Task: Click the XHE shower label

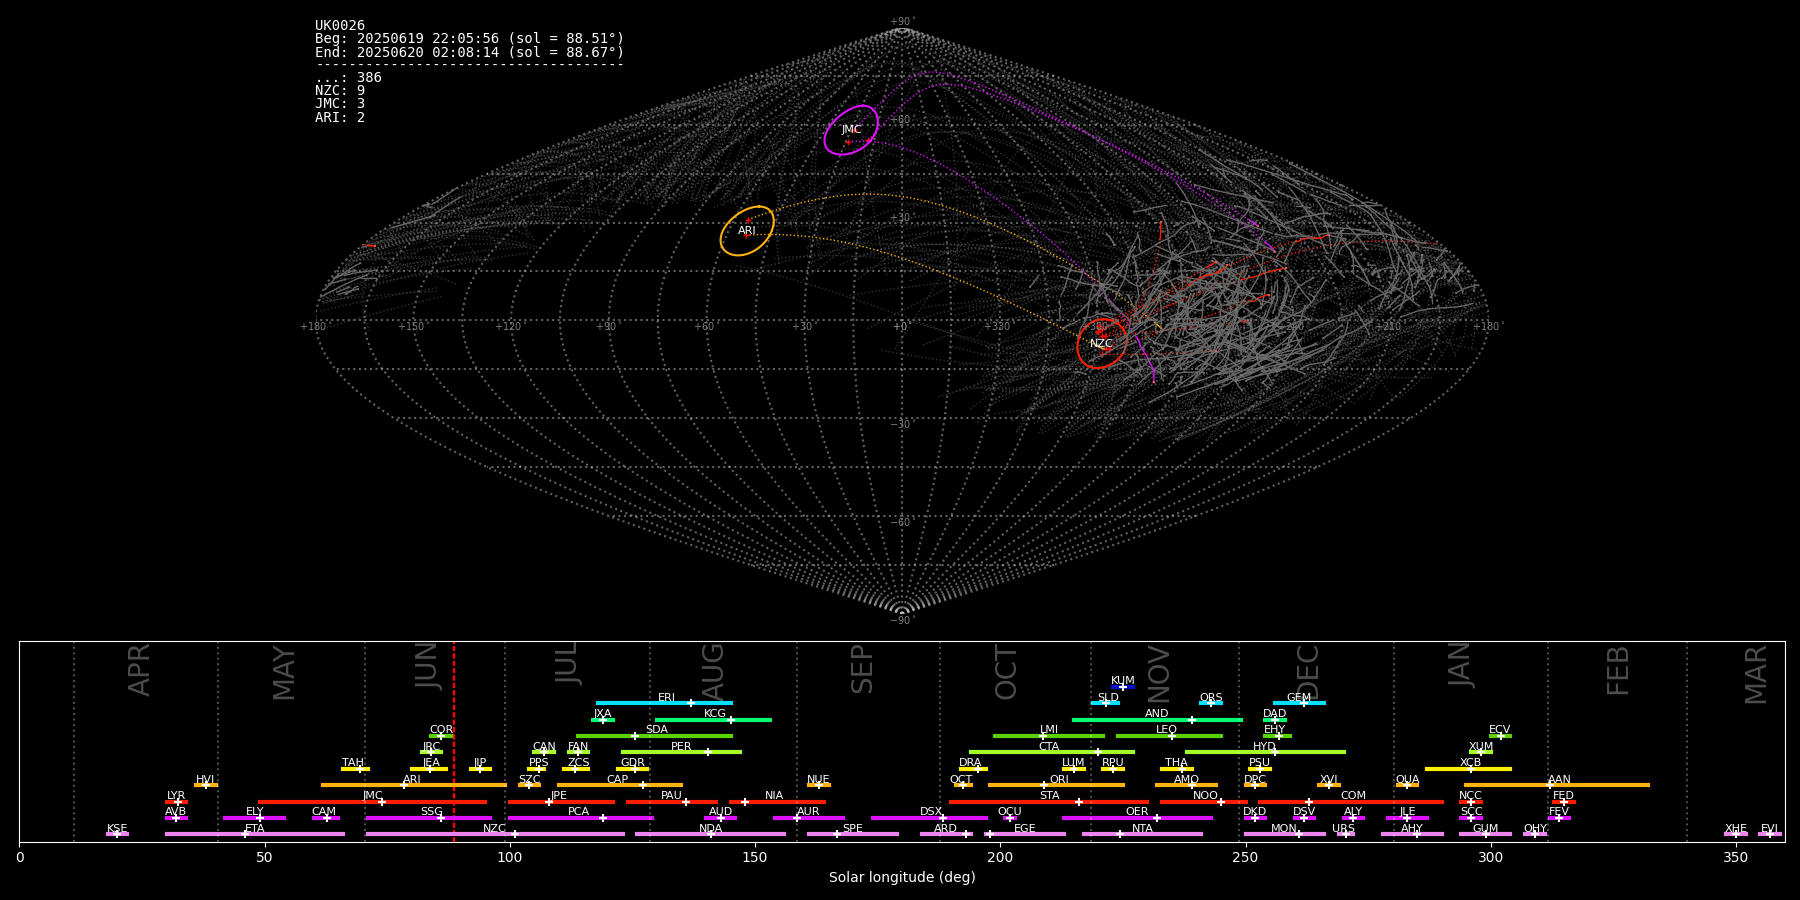Action: (1736, 829)
